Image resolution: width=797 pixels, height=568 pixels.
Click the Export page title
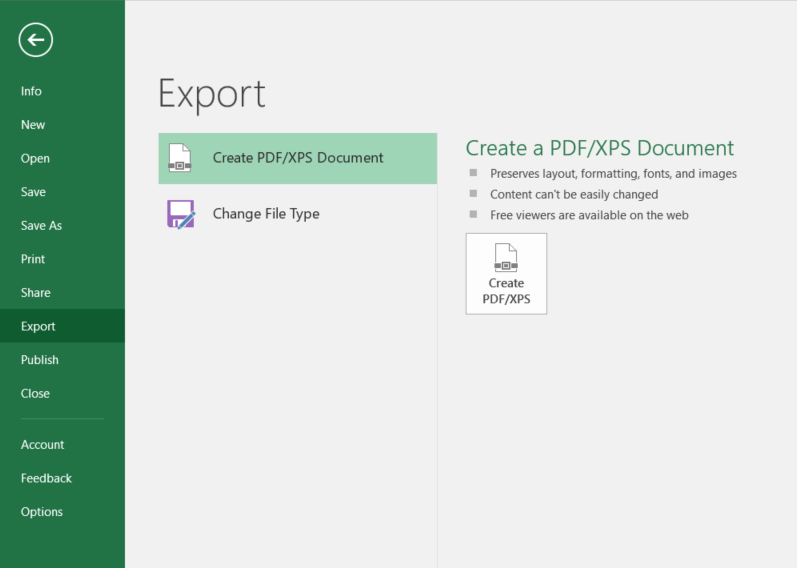(212, 94)
